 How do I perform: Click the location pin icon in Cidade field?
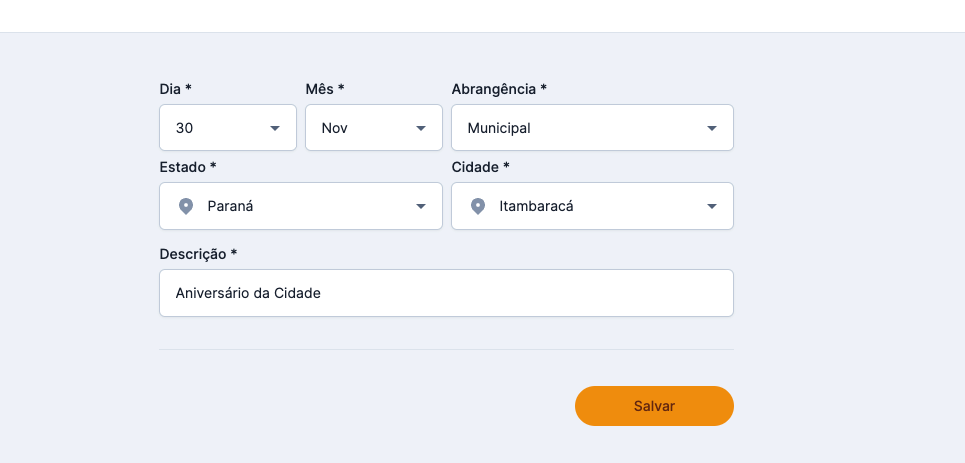pyautogui.click(x=478, y=207)
